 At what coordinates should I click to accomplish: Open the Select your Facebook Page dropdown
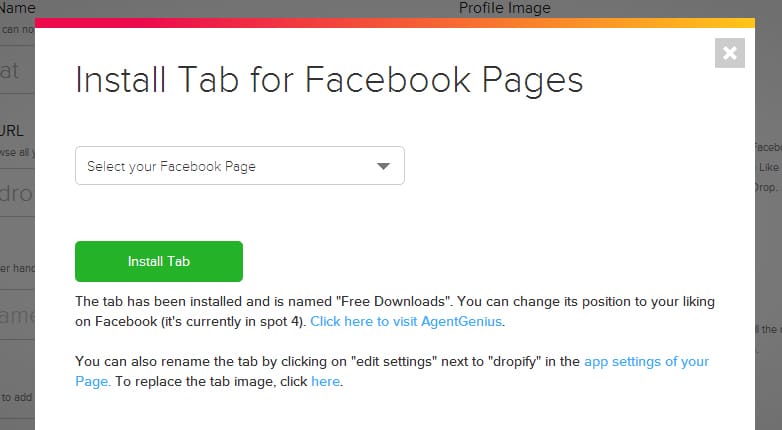coord(239,166)
